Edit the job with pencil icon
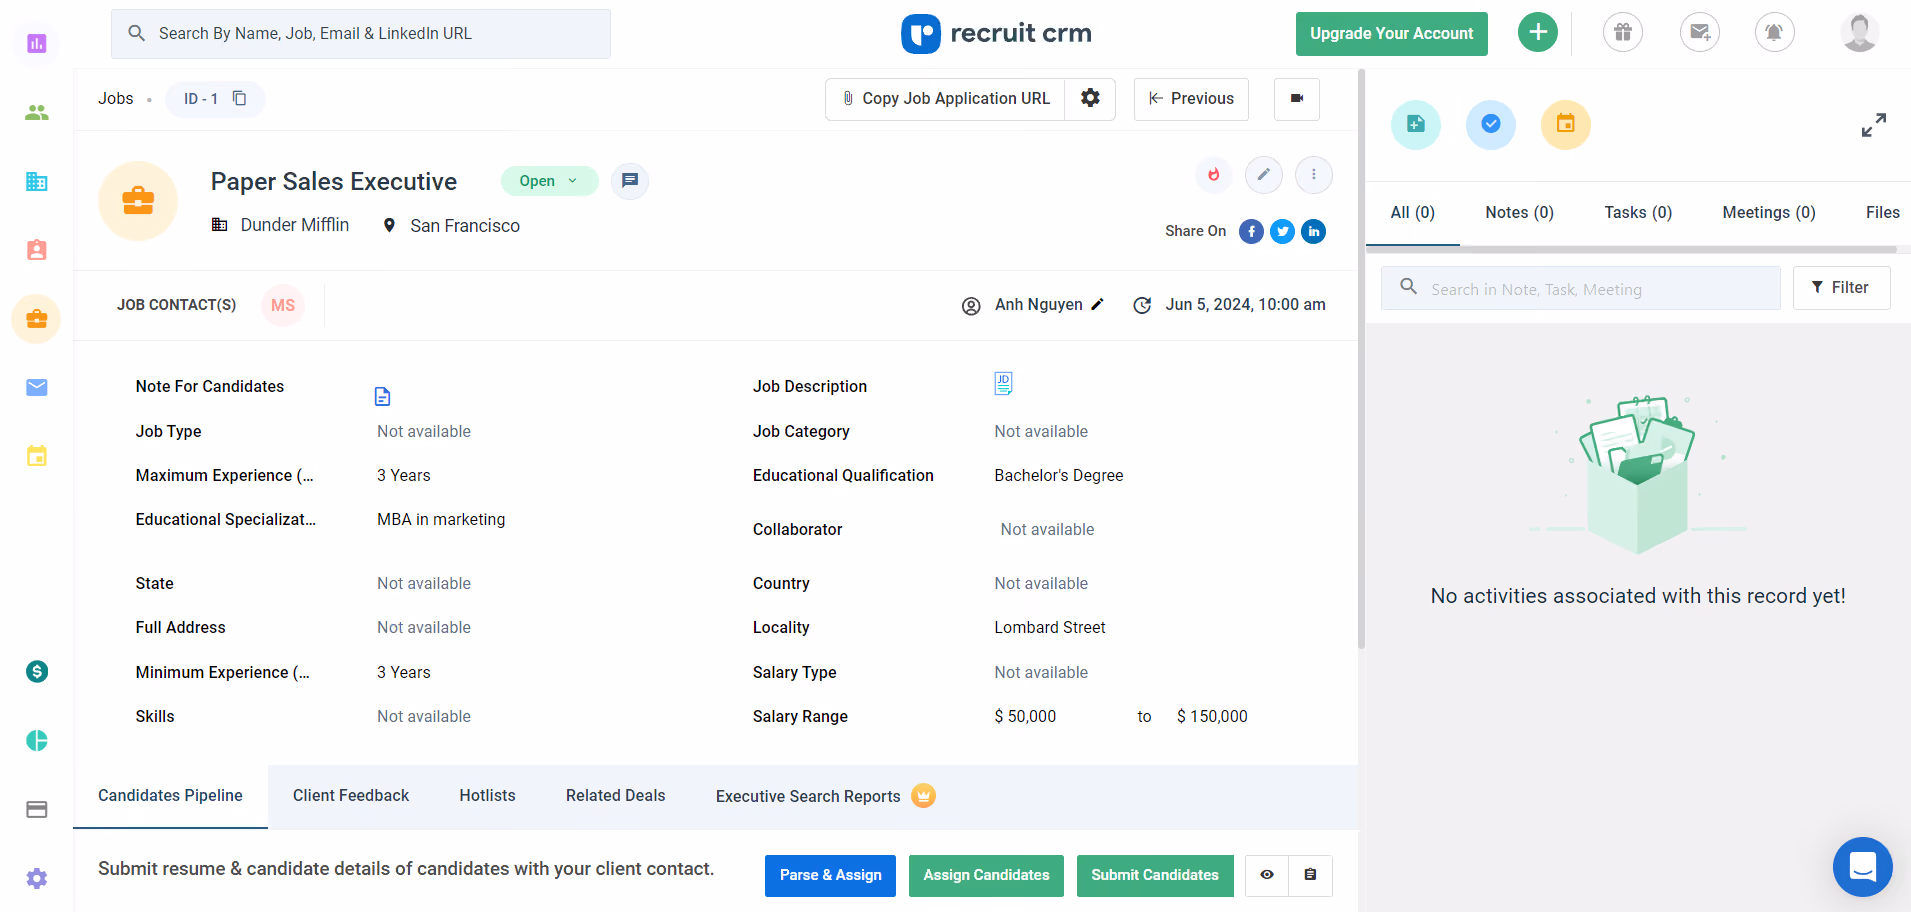 (x=1264, y=175)
